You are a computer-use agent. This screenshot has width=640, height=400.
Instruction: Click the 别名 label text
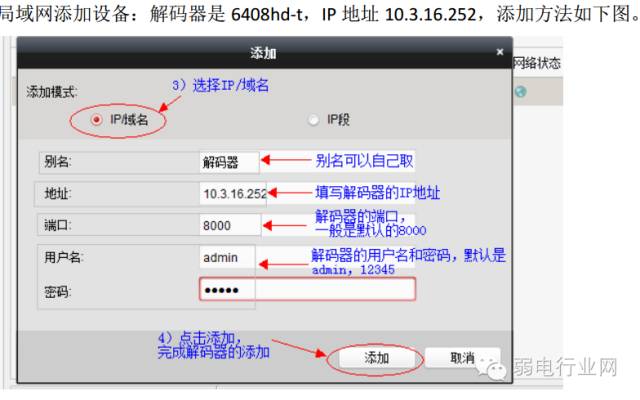click(58, 162)
